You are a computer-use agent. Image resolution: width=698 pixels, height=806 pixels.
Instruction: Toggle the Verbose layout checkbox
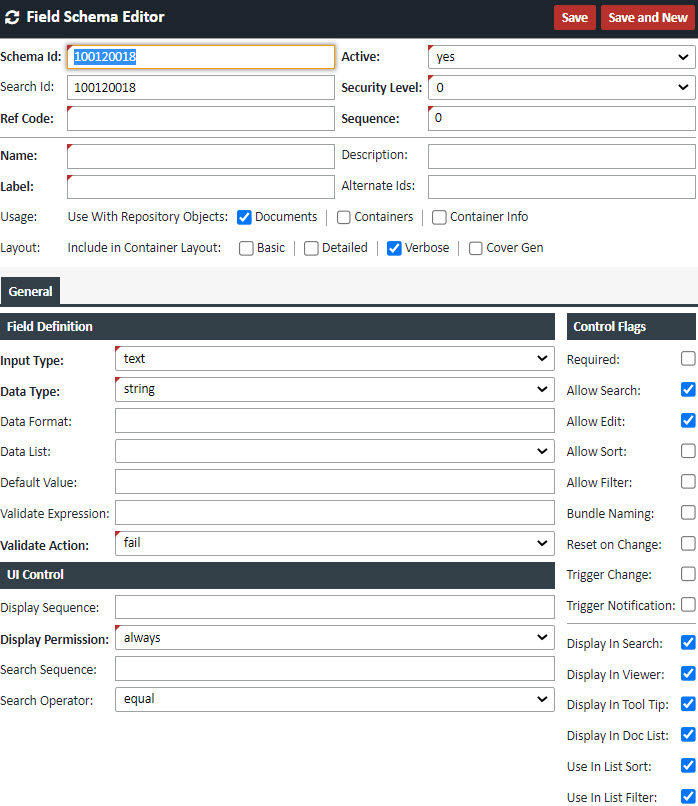[x=394, y=248]
